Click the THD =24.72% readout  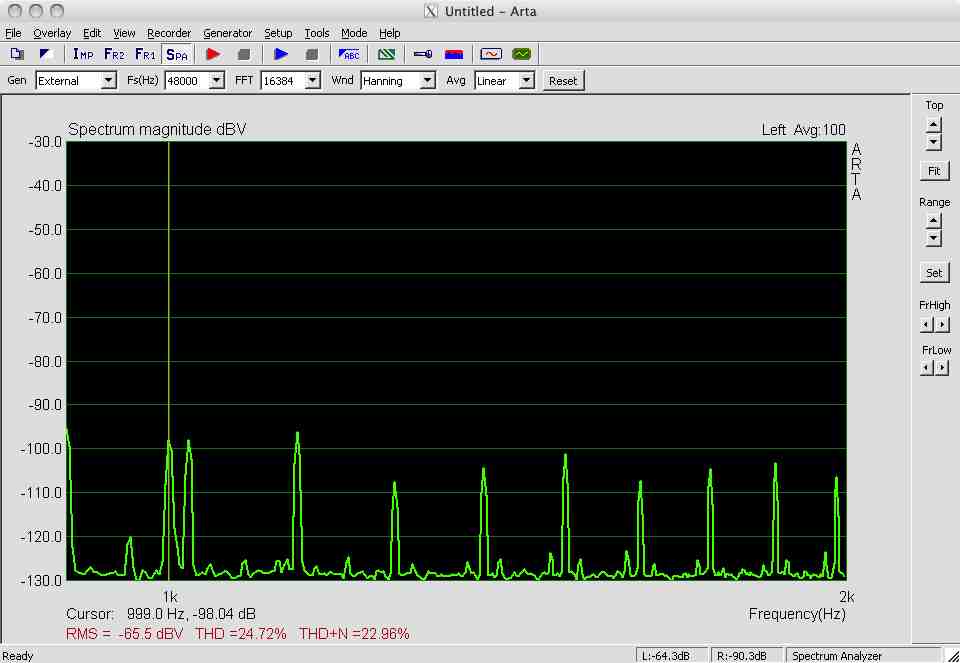pos(241,634)
